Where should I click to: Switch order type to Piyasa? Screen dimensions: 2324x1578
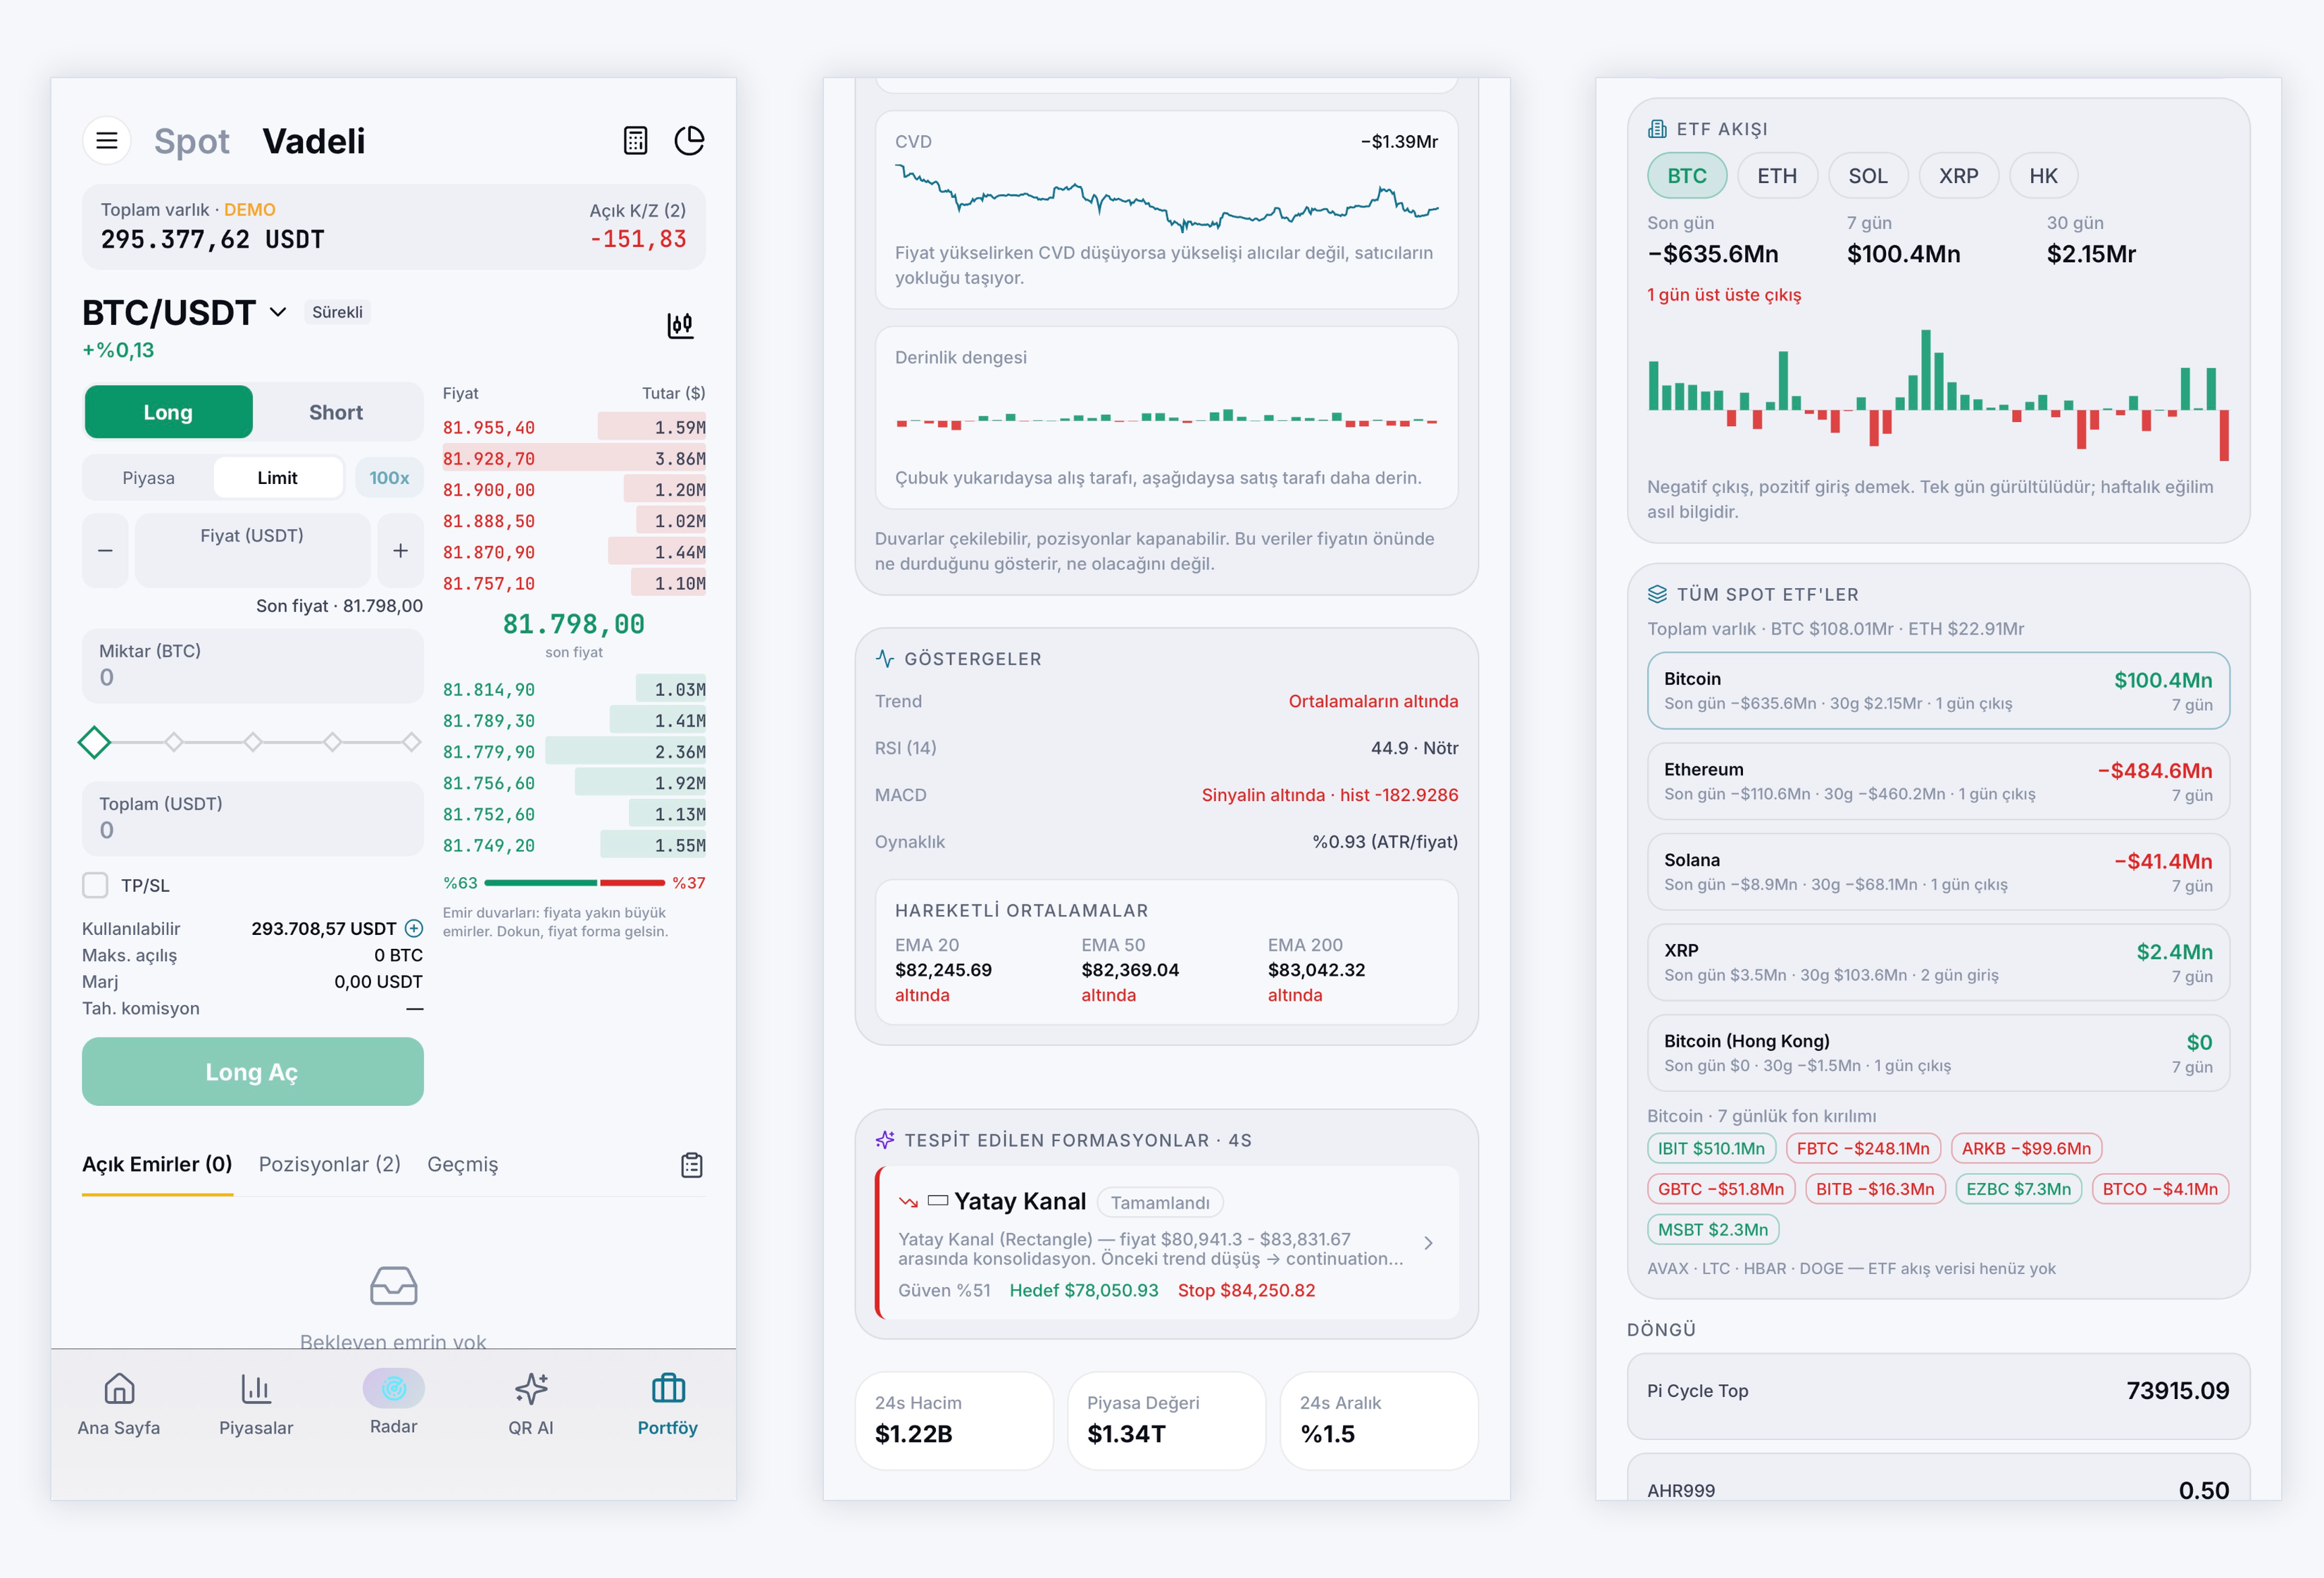pos(148,478)
